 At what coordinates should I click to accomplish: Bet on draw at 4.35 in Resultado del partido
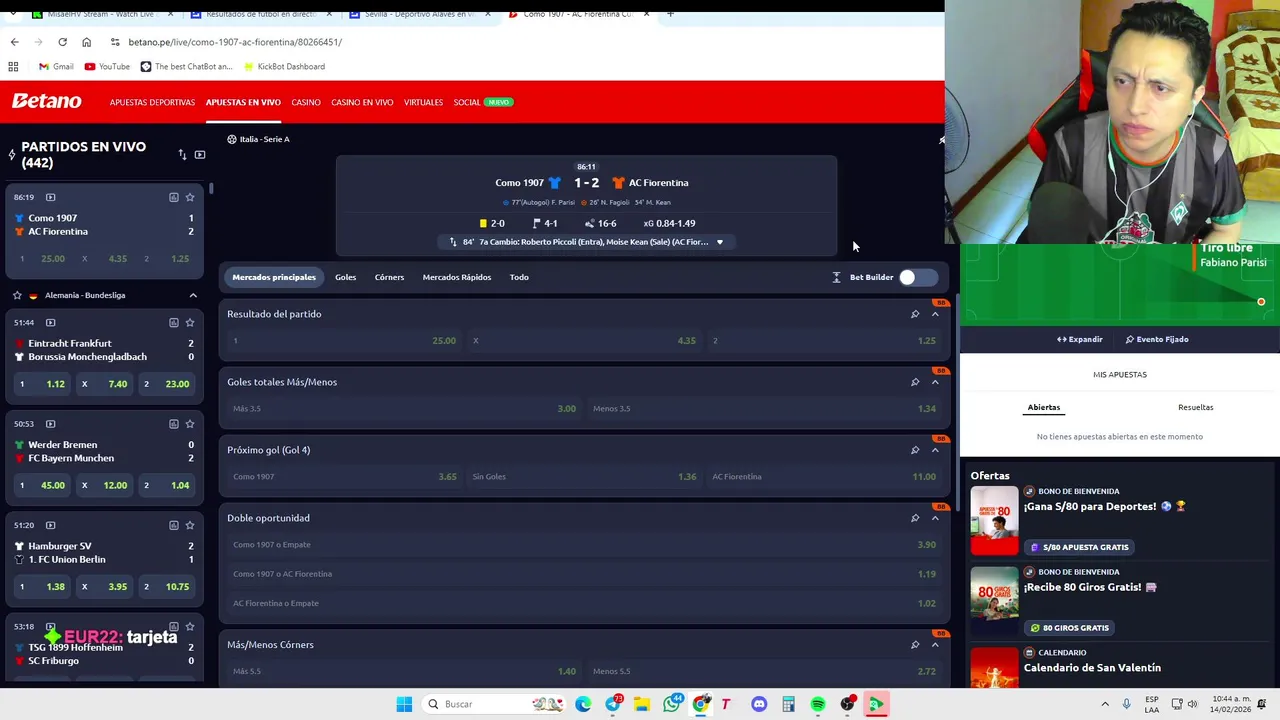click(583, 340)
